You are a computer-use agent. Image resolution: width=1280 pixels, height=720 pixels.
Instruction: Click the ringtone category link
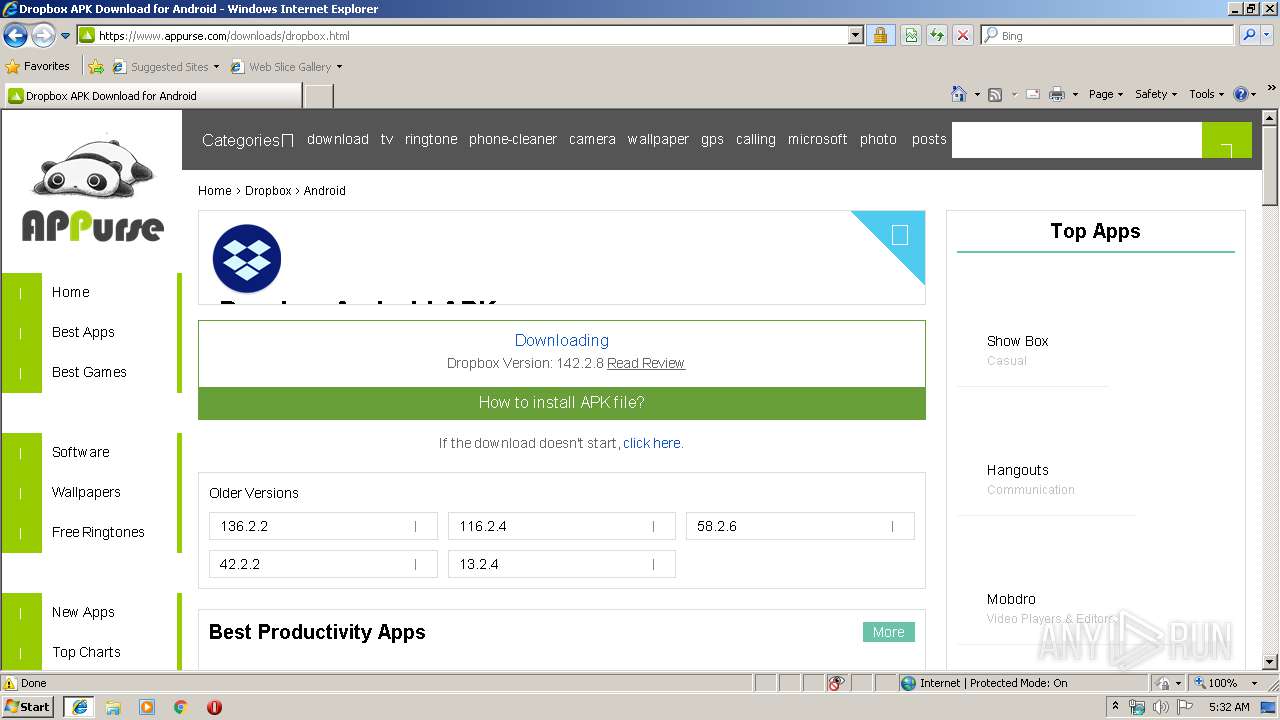[x=431, y=139]
